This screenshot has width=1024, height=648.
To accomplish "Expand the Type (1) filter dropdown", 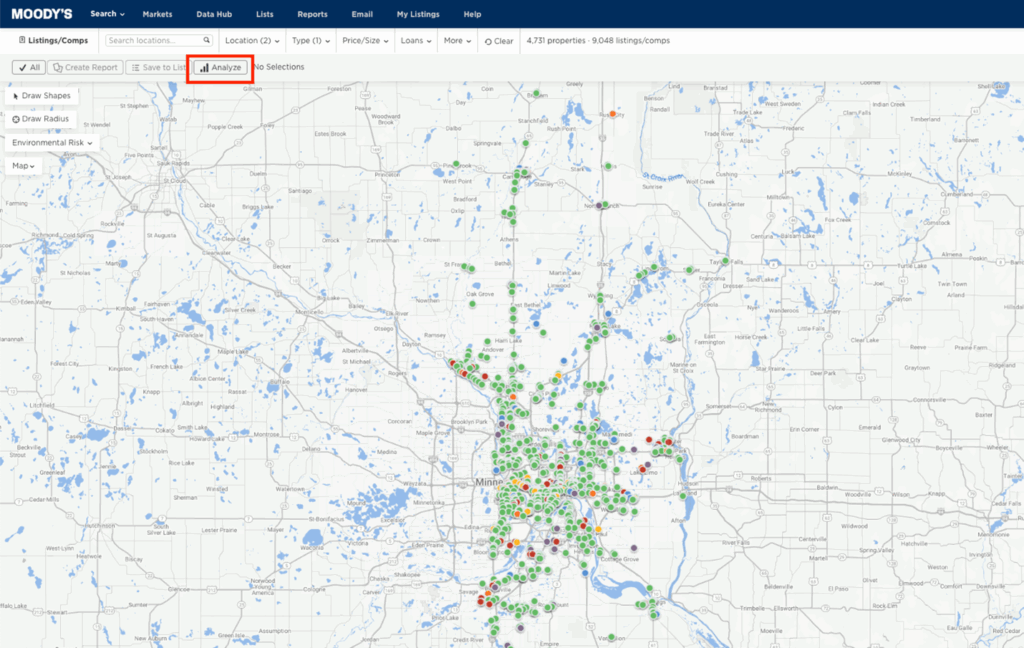I will (311, 41).
